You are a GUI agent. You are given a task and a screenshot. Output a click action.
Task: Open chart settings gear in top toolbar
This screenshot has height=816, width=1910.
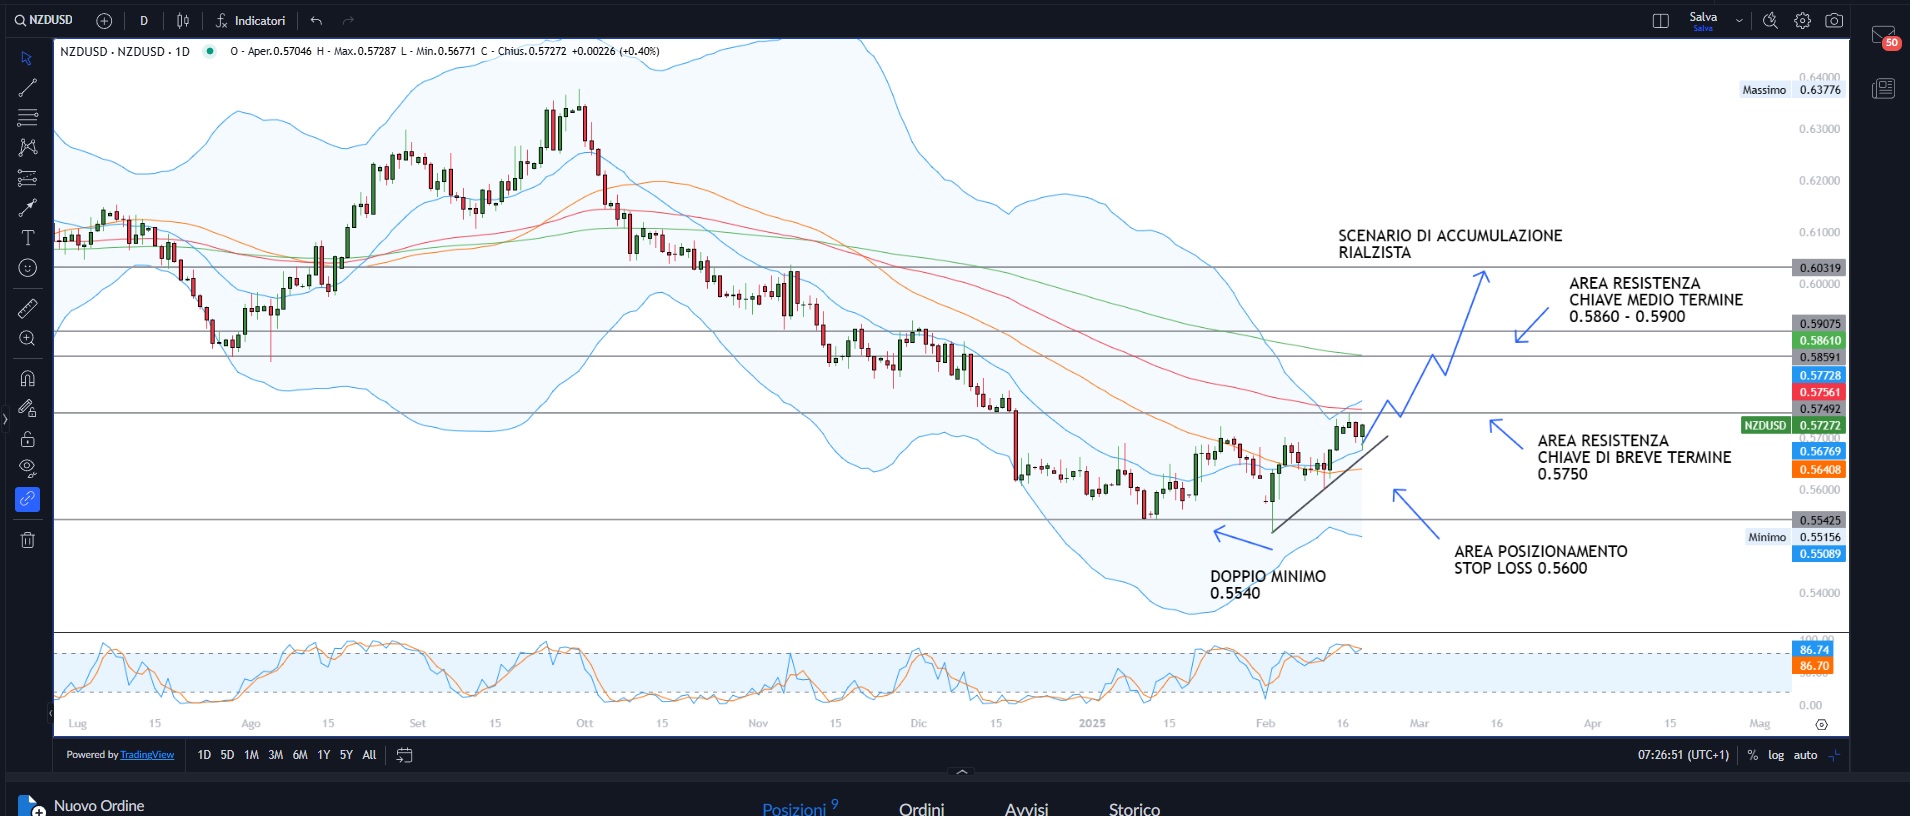[x=1802, y=21]
